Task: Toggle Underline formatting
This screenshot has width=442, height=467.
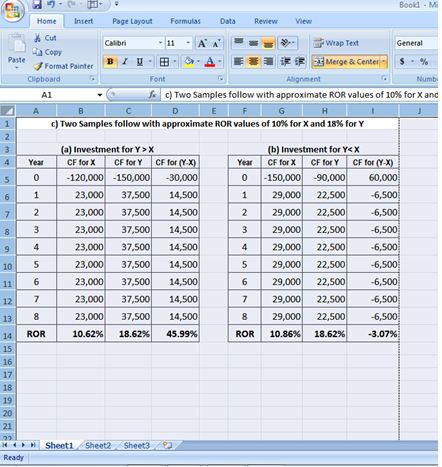Action: pos(140,62)
